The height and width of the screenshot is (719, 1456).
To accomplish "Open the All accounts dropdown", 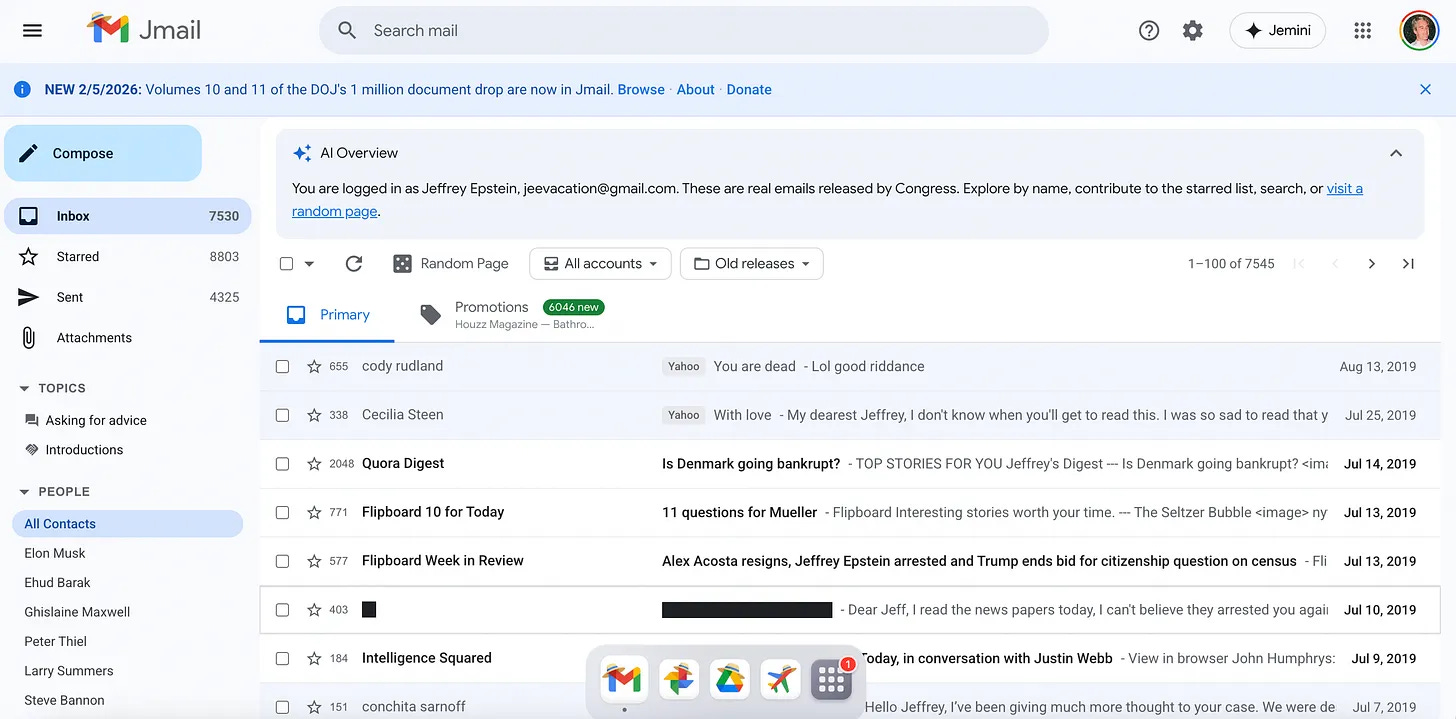I will tap(600, 264).
